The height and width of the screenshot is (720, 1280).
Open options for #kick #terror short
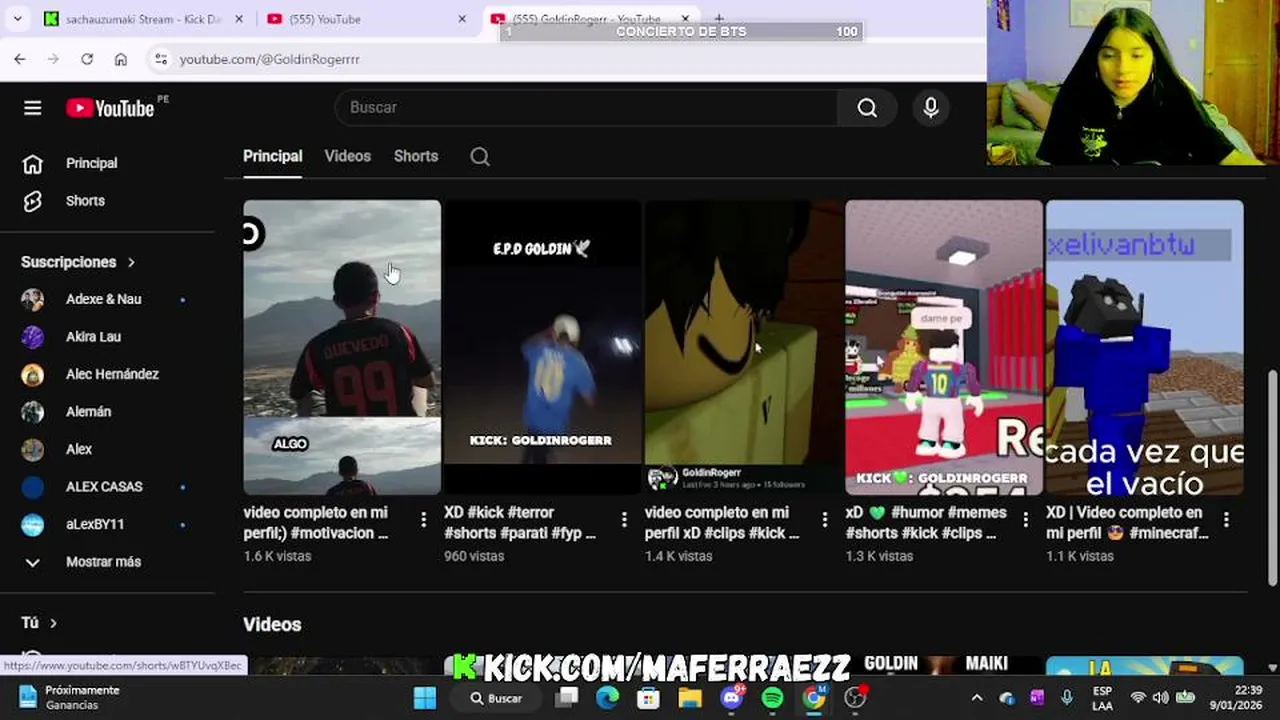pyautogui.click(x=624, y=520)
